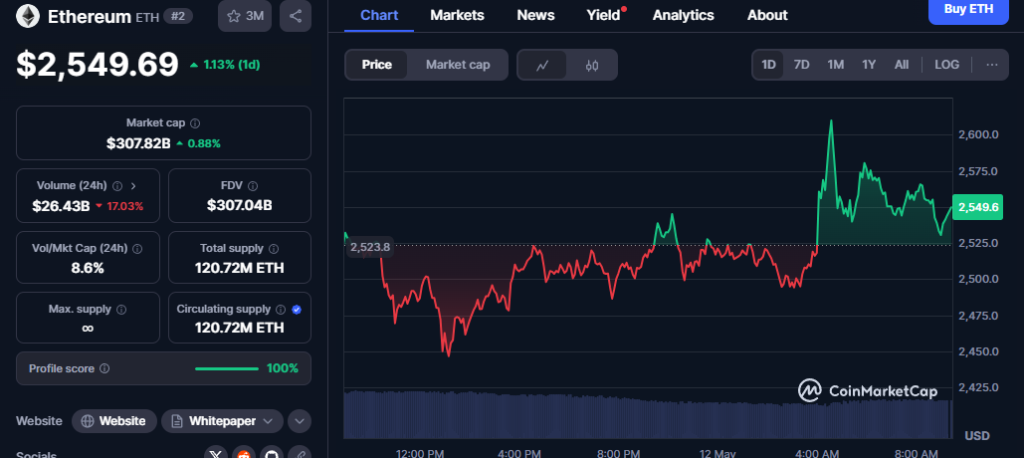
Task: Toggle LOG scale on chart
Action: click(x=947, y=65)
